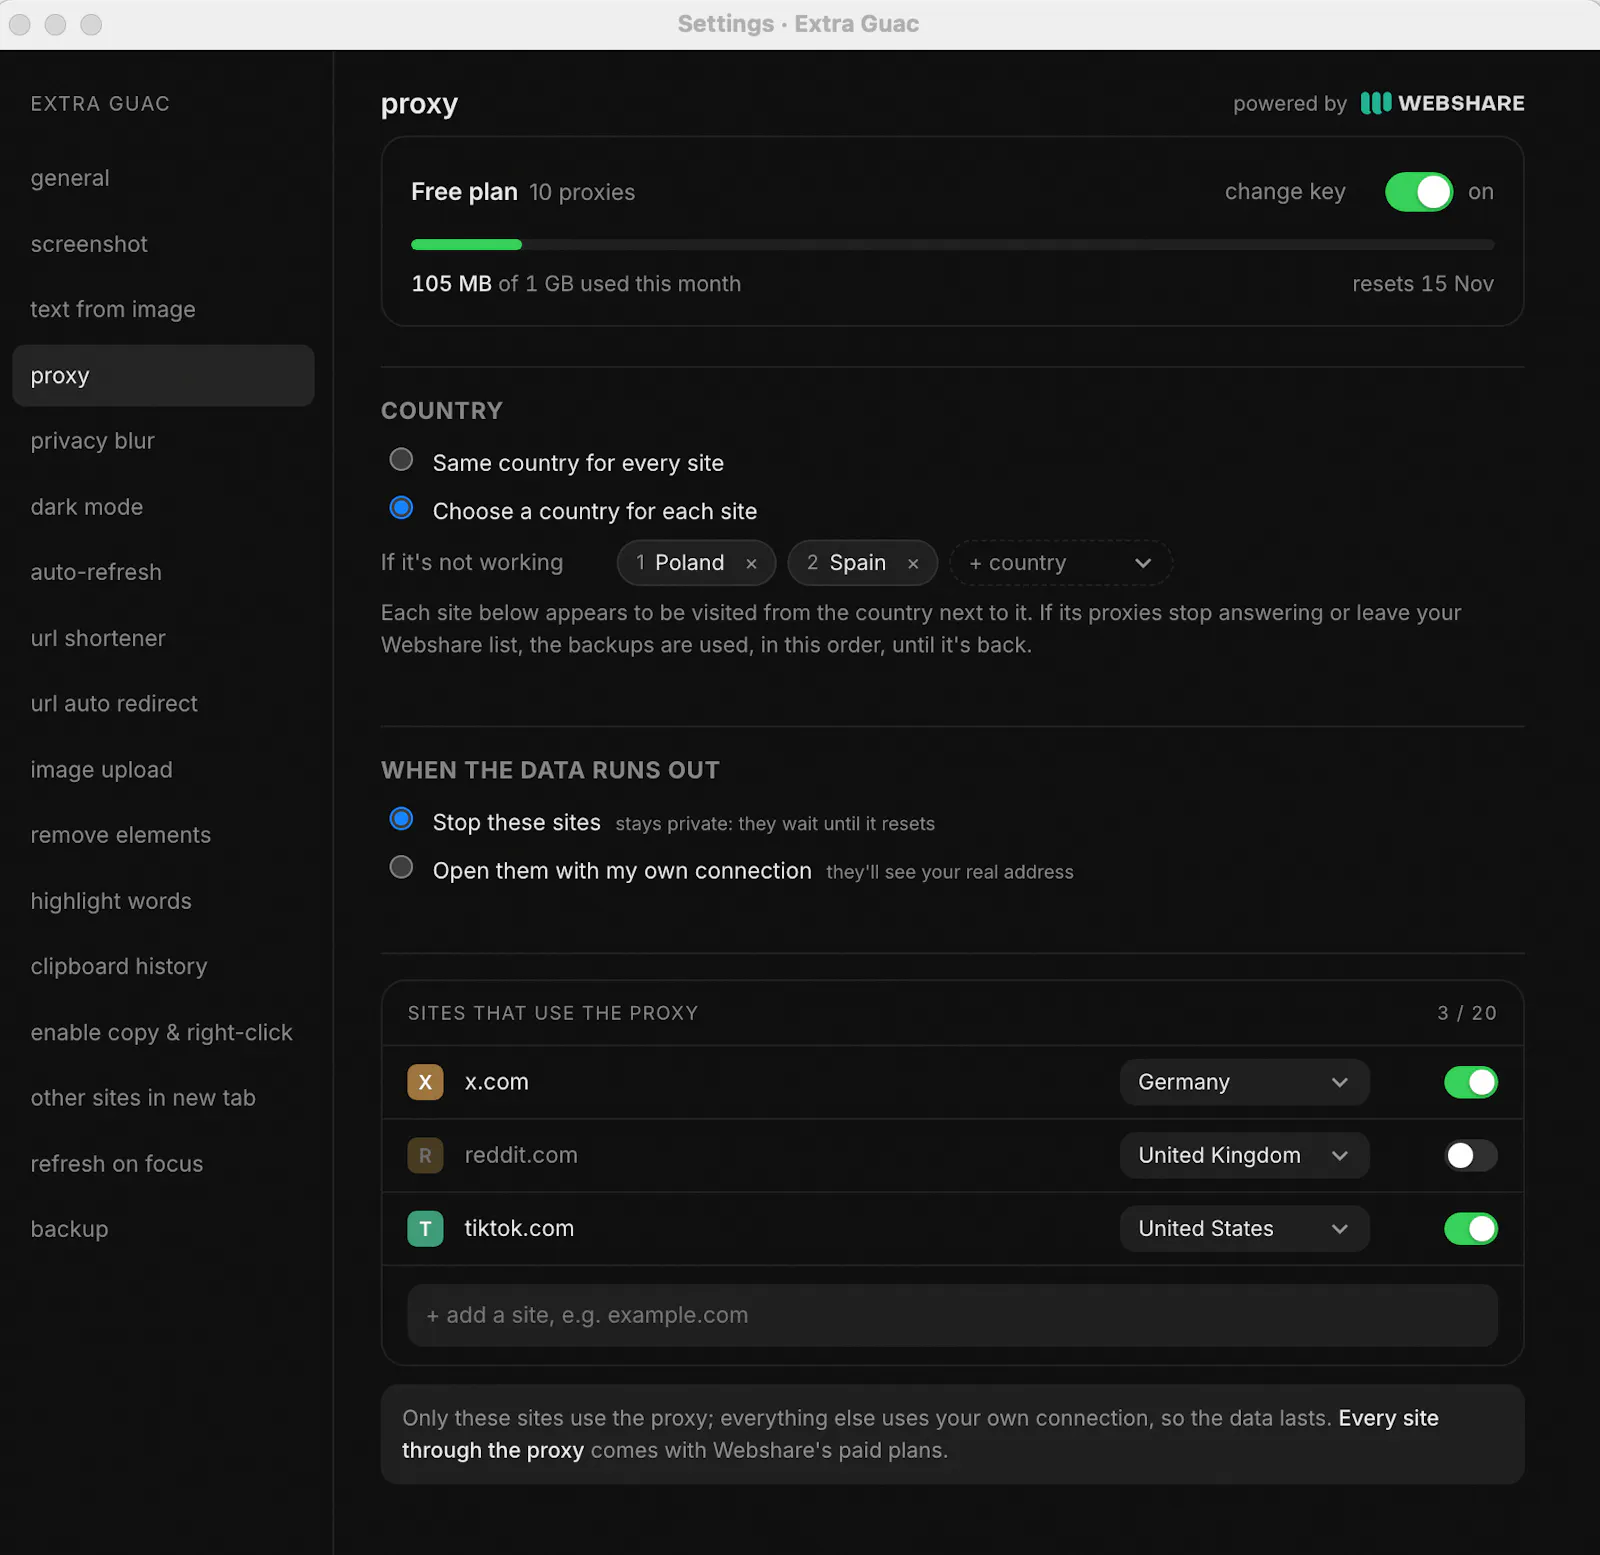The image size is (1600, 1555).
Task: Select the proxy sidebar item
Action: click(163, 375)
